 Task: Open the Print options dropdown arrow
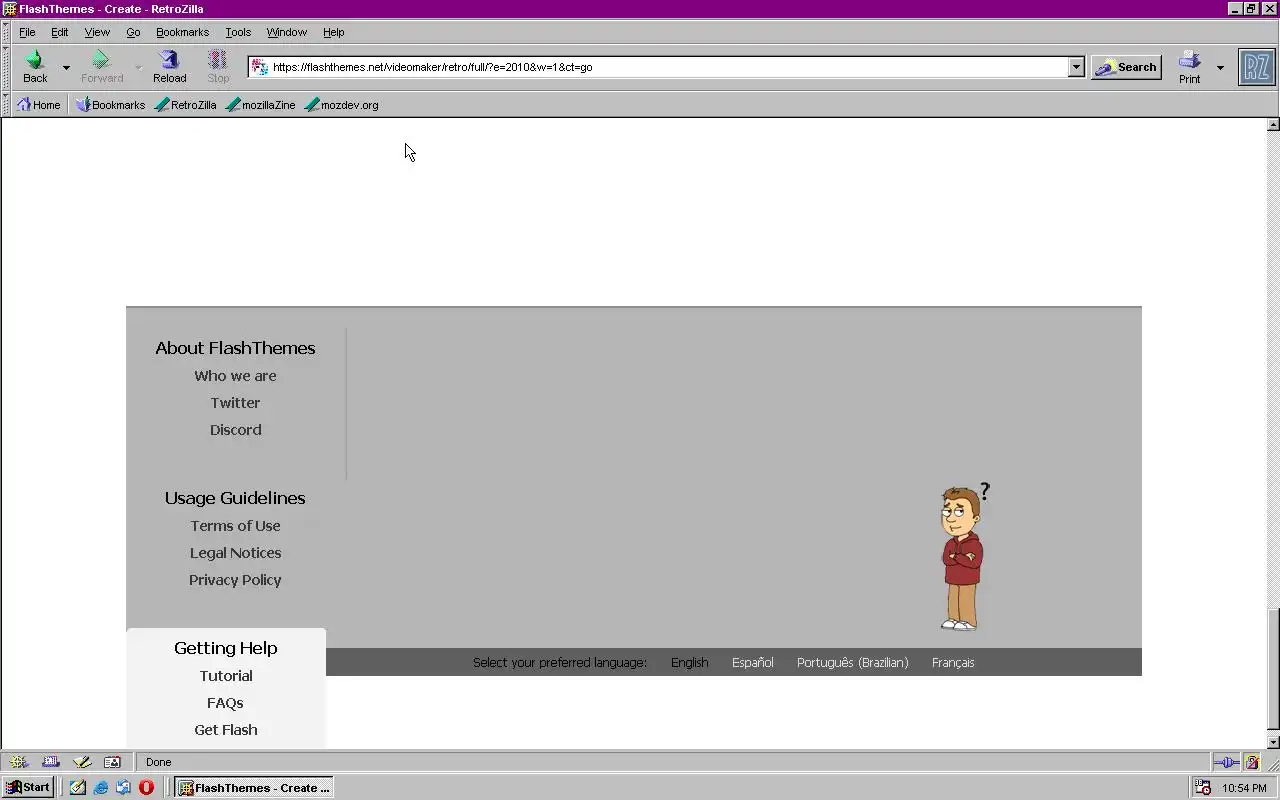point(1220,68)
